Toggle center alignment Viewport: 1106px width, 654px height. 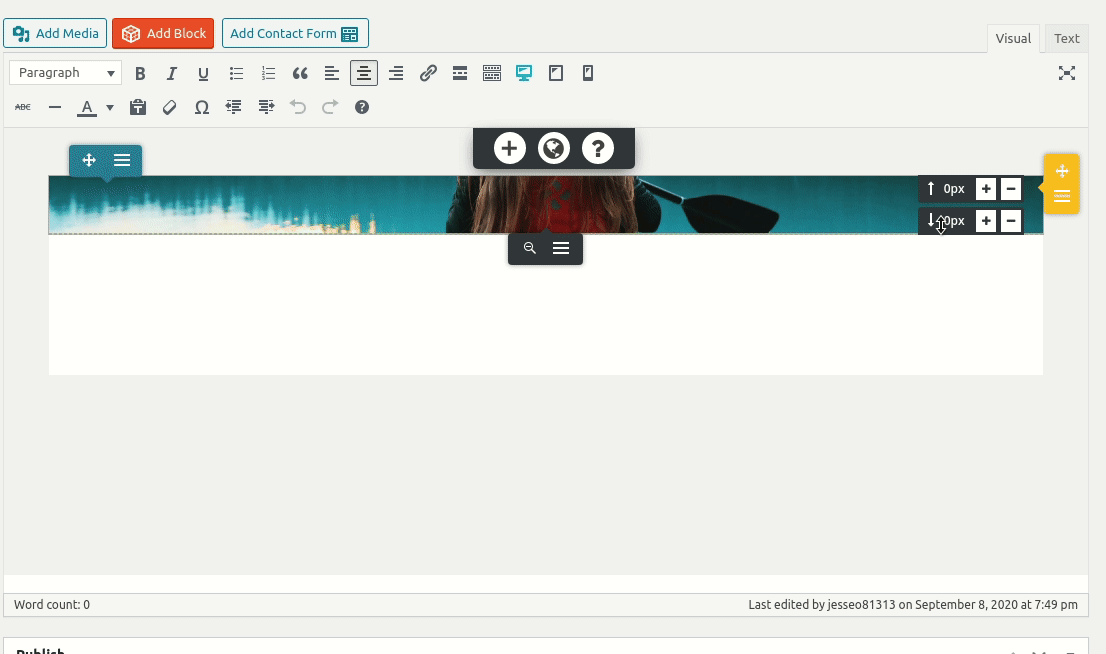(364, 73)
